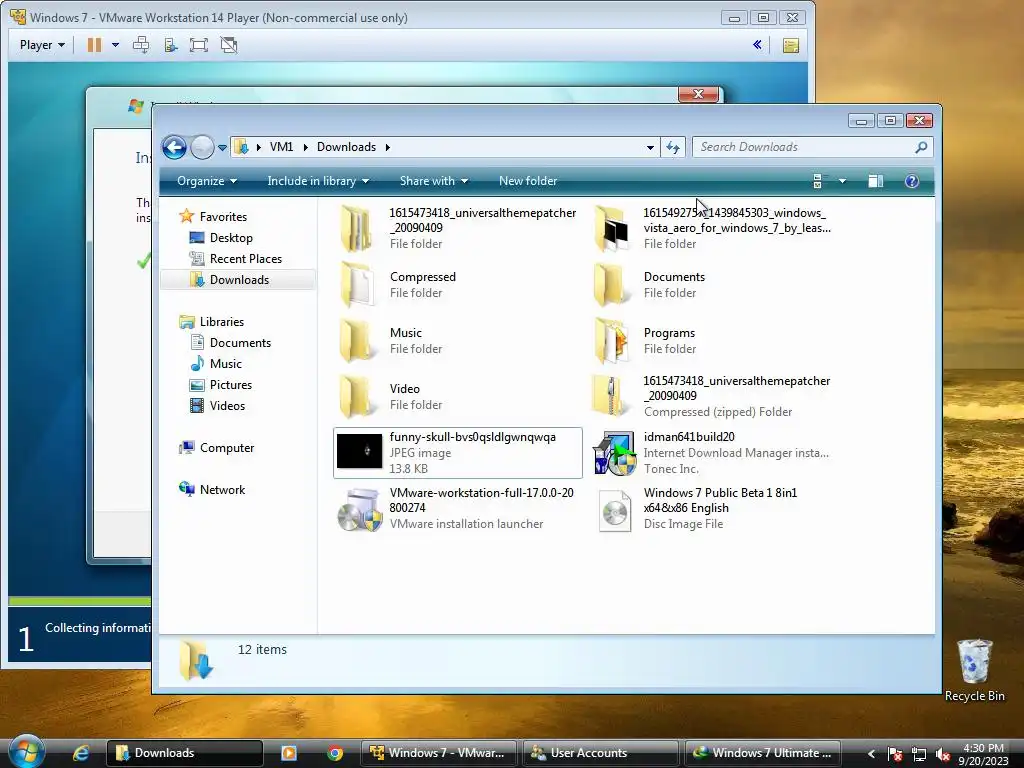
Task: Switch to User Accounts taskbar window
Action: [x=600, y=753]
